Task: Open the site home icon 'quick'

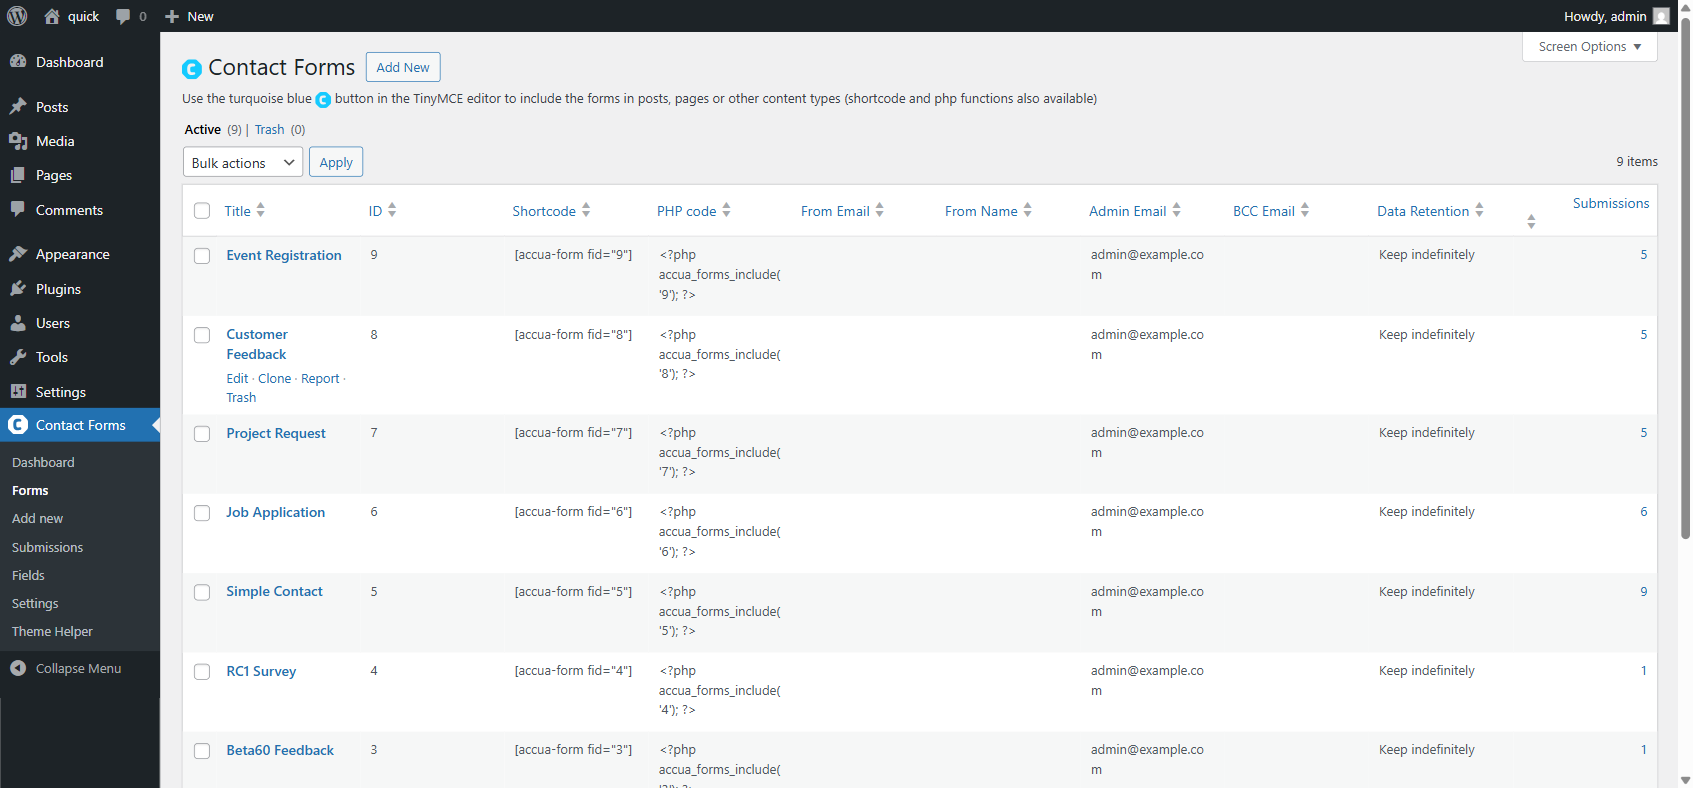Action: (x=52, y=16)
